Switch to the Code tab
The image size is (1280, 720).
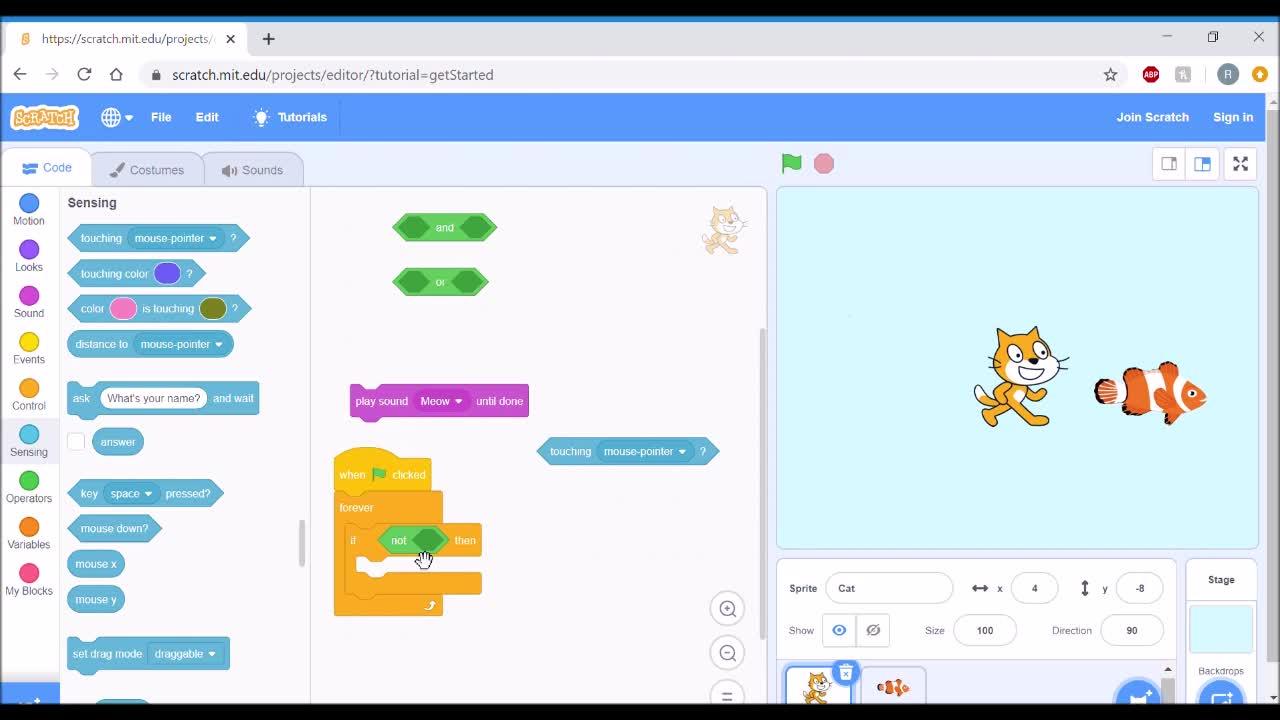coord(47,168)
